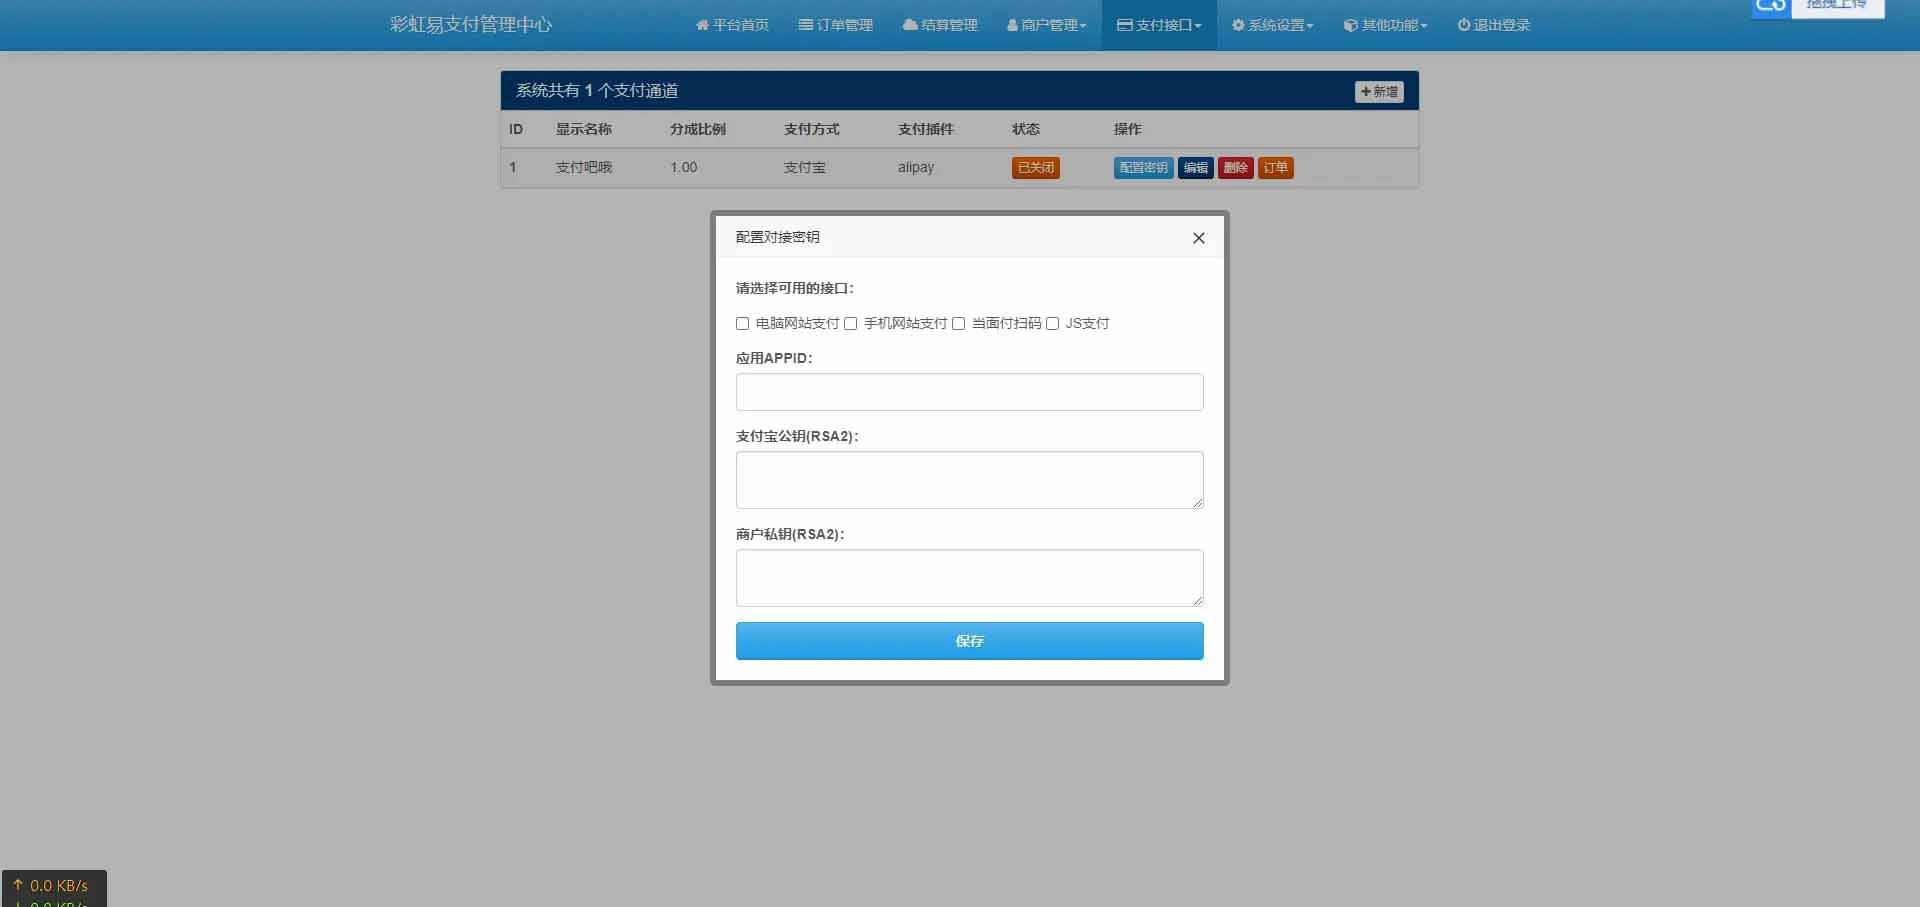This screenshot has height=907, width=1920.
Task: Click the cloud upload icon in top-right corner
Action: click(1770, 6)
